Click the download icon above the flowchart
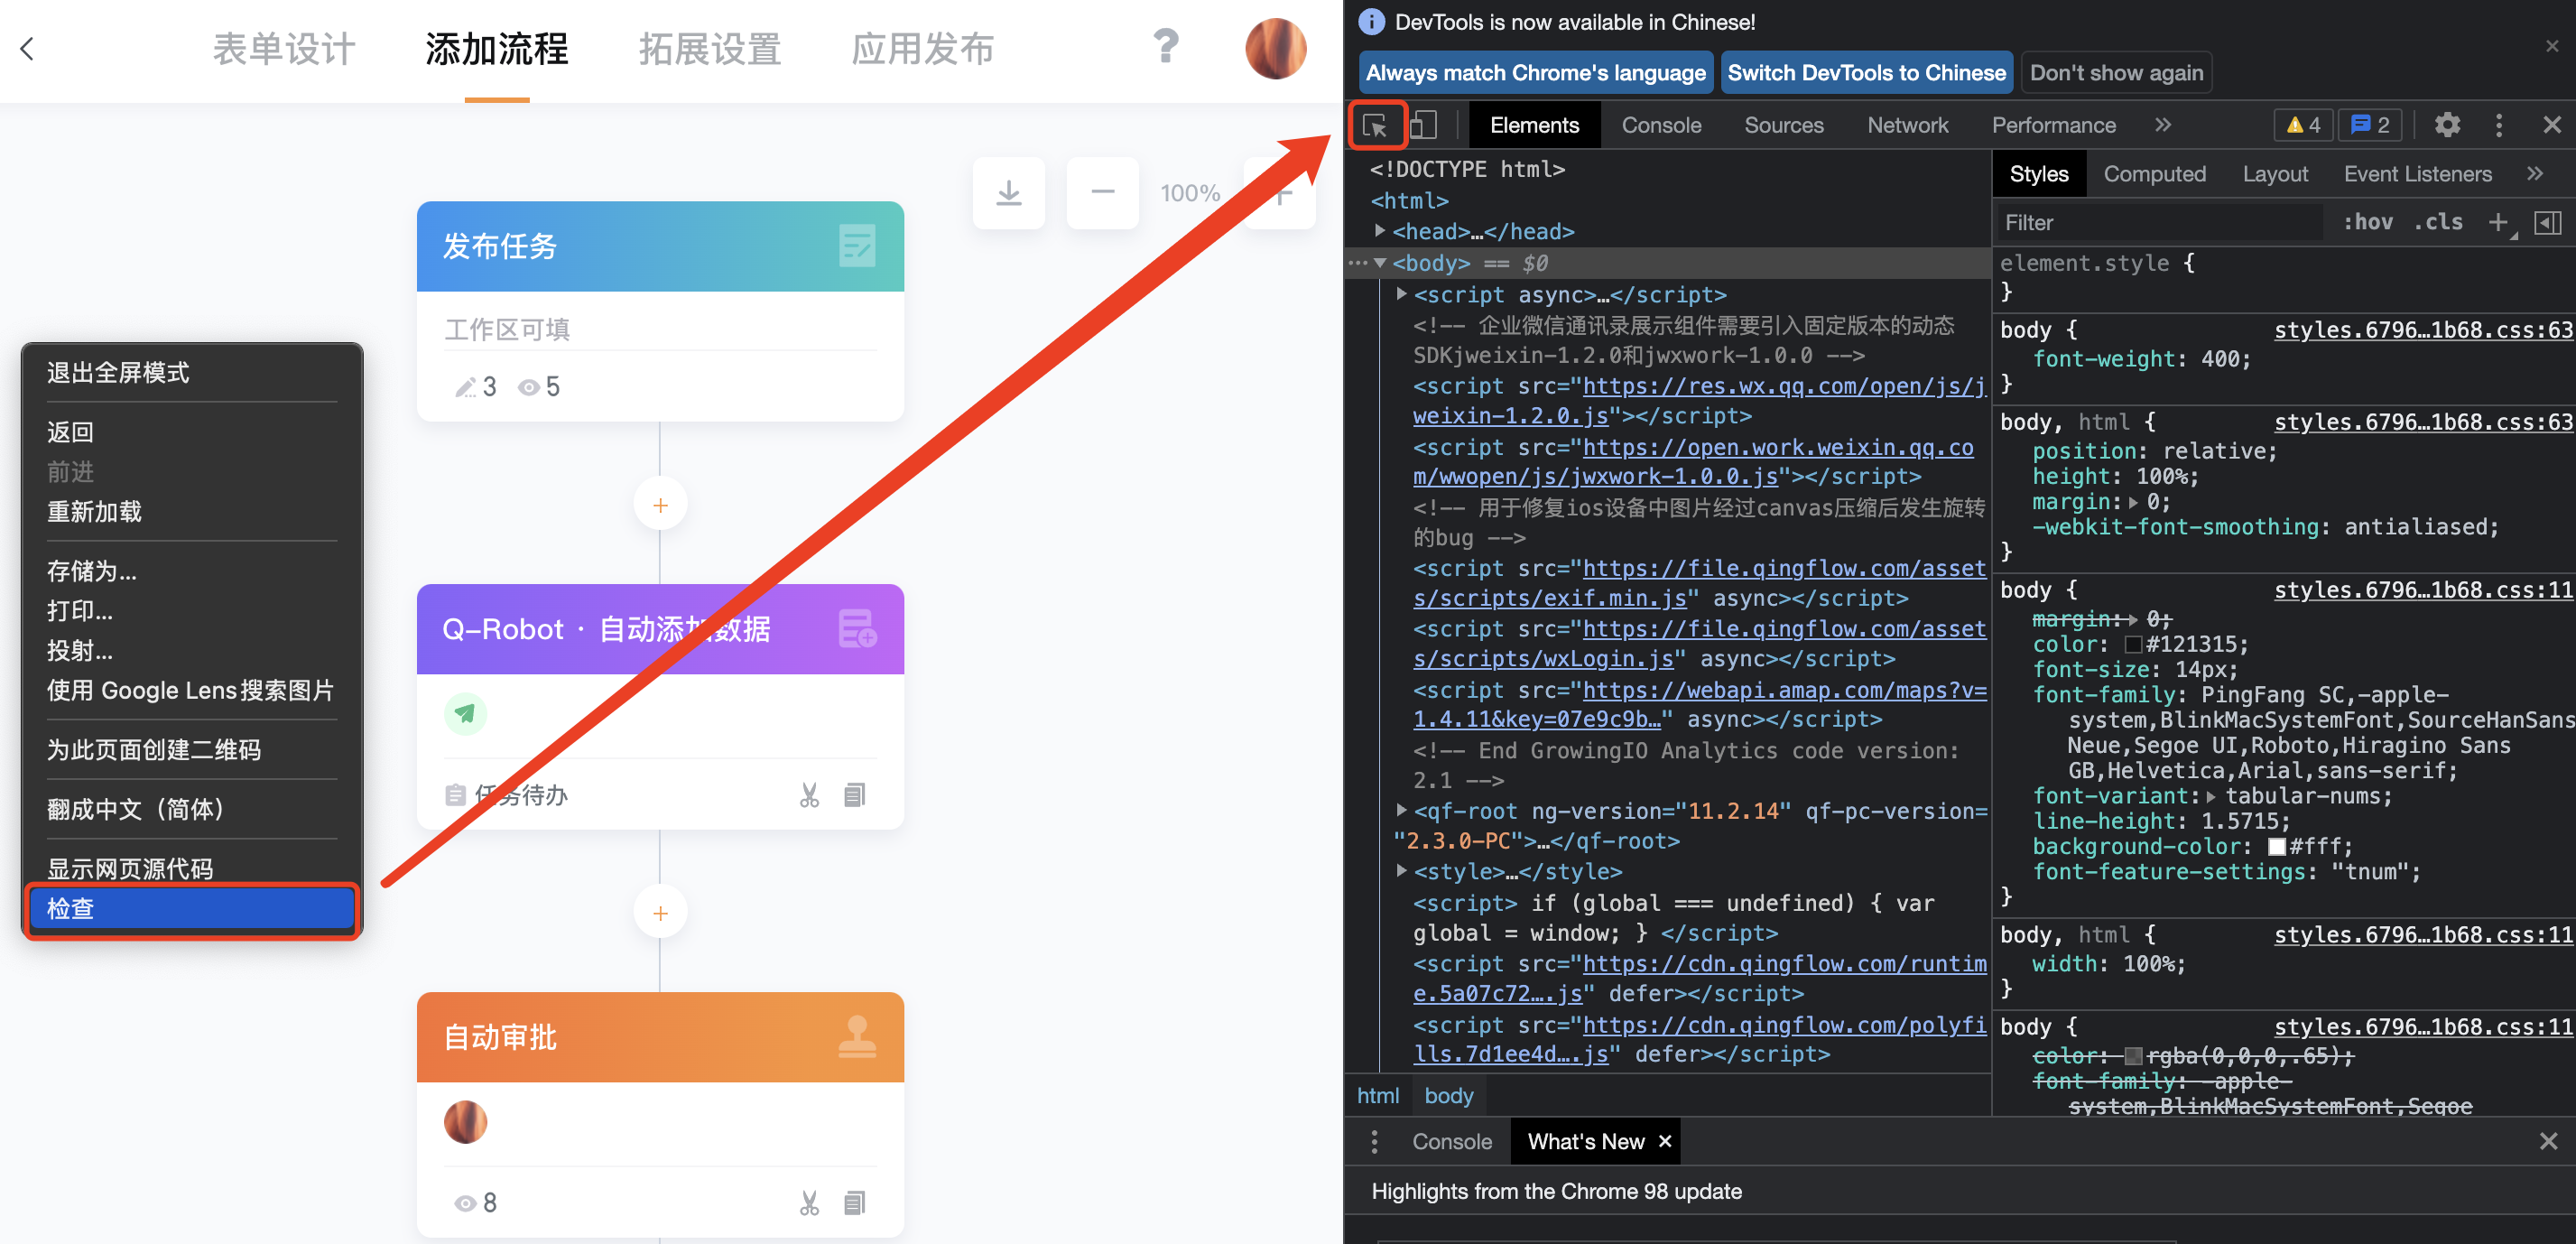Viewport: 2576px width, 1244px height. click(1009, 192)
